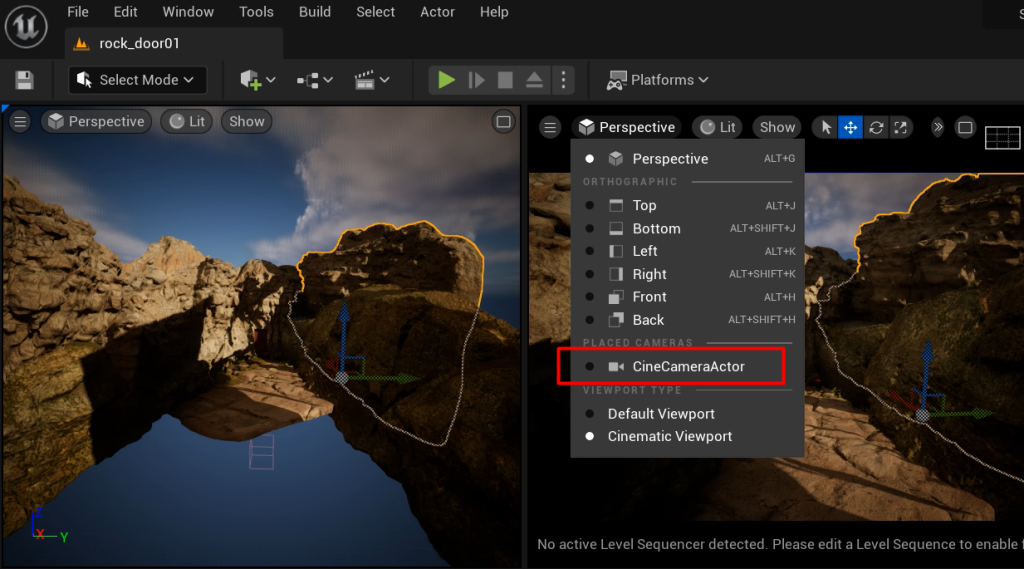Screen dimensions: 1024x569
Task: Open the Tools menu
Action: click(x=256, y=12)
